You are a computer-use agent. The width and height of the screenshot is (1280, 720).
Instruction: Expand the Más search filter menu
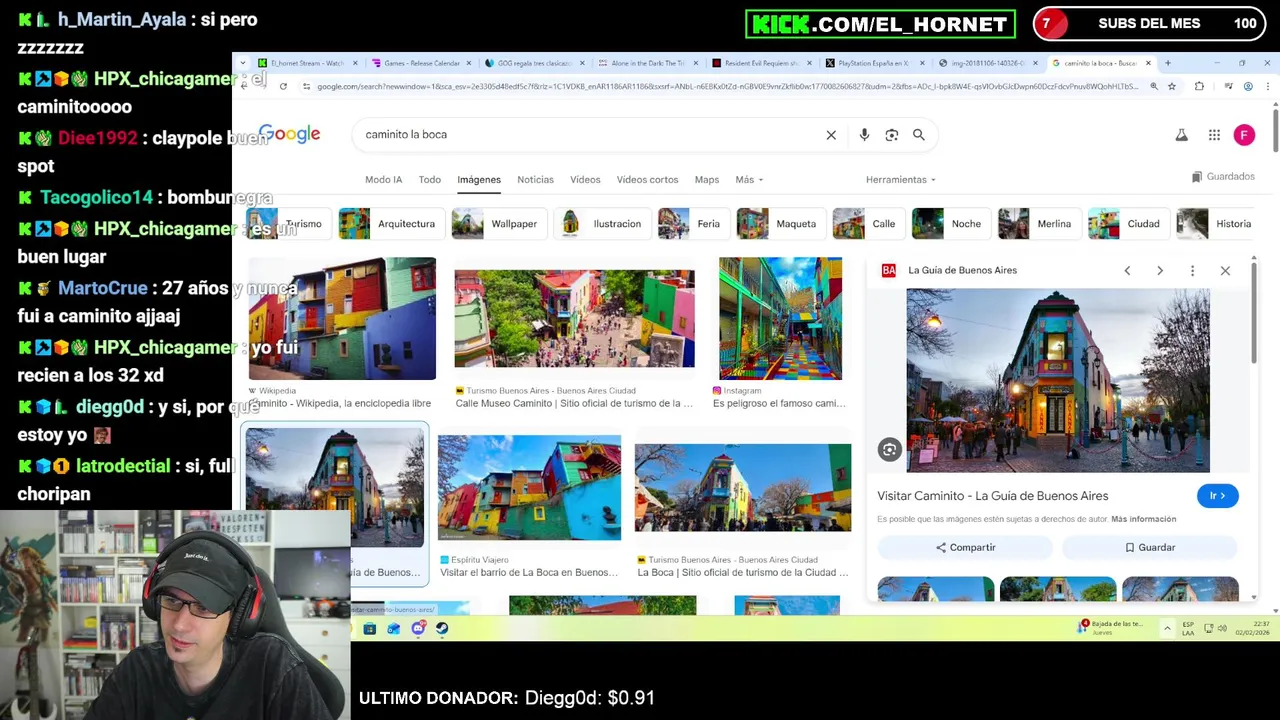(x=749, y=180)
